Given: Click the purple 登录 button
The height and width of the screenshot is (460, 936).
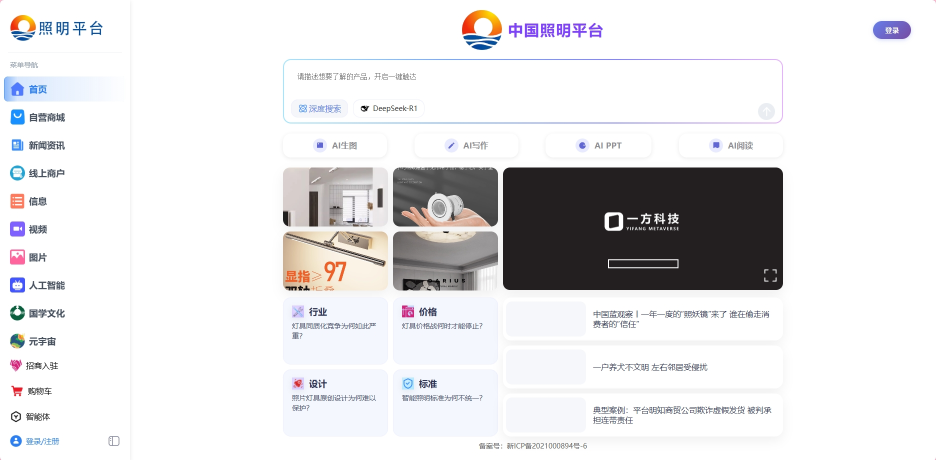Looking at the screenshot, I should tap(891, 30).
